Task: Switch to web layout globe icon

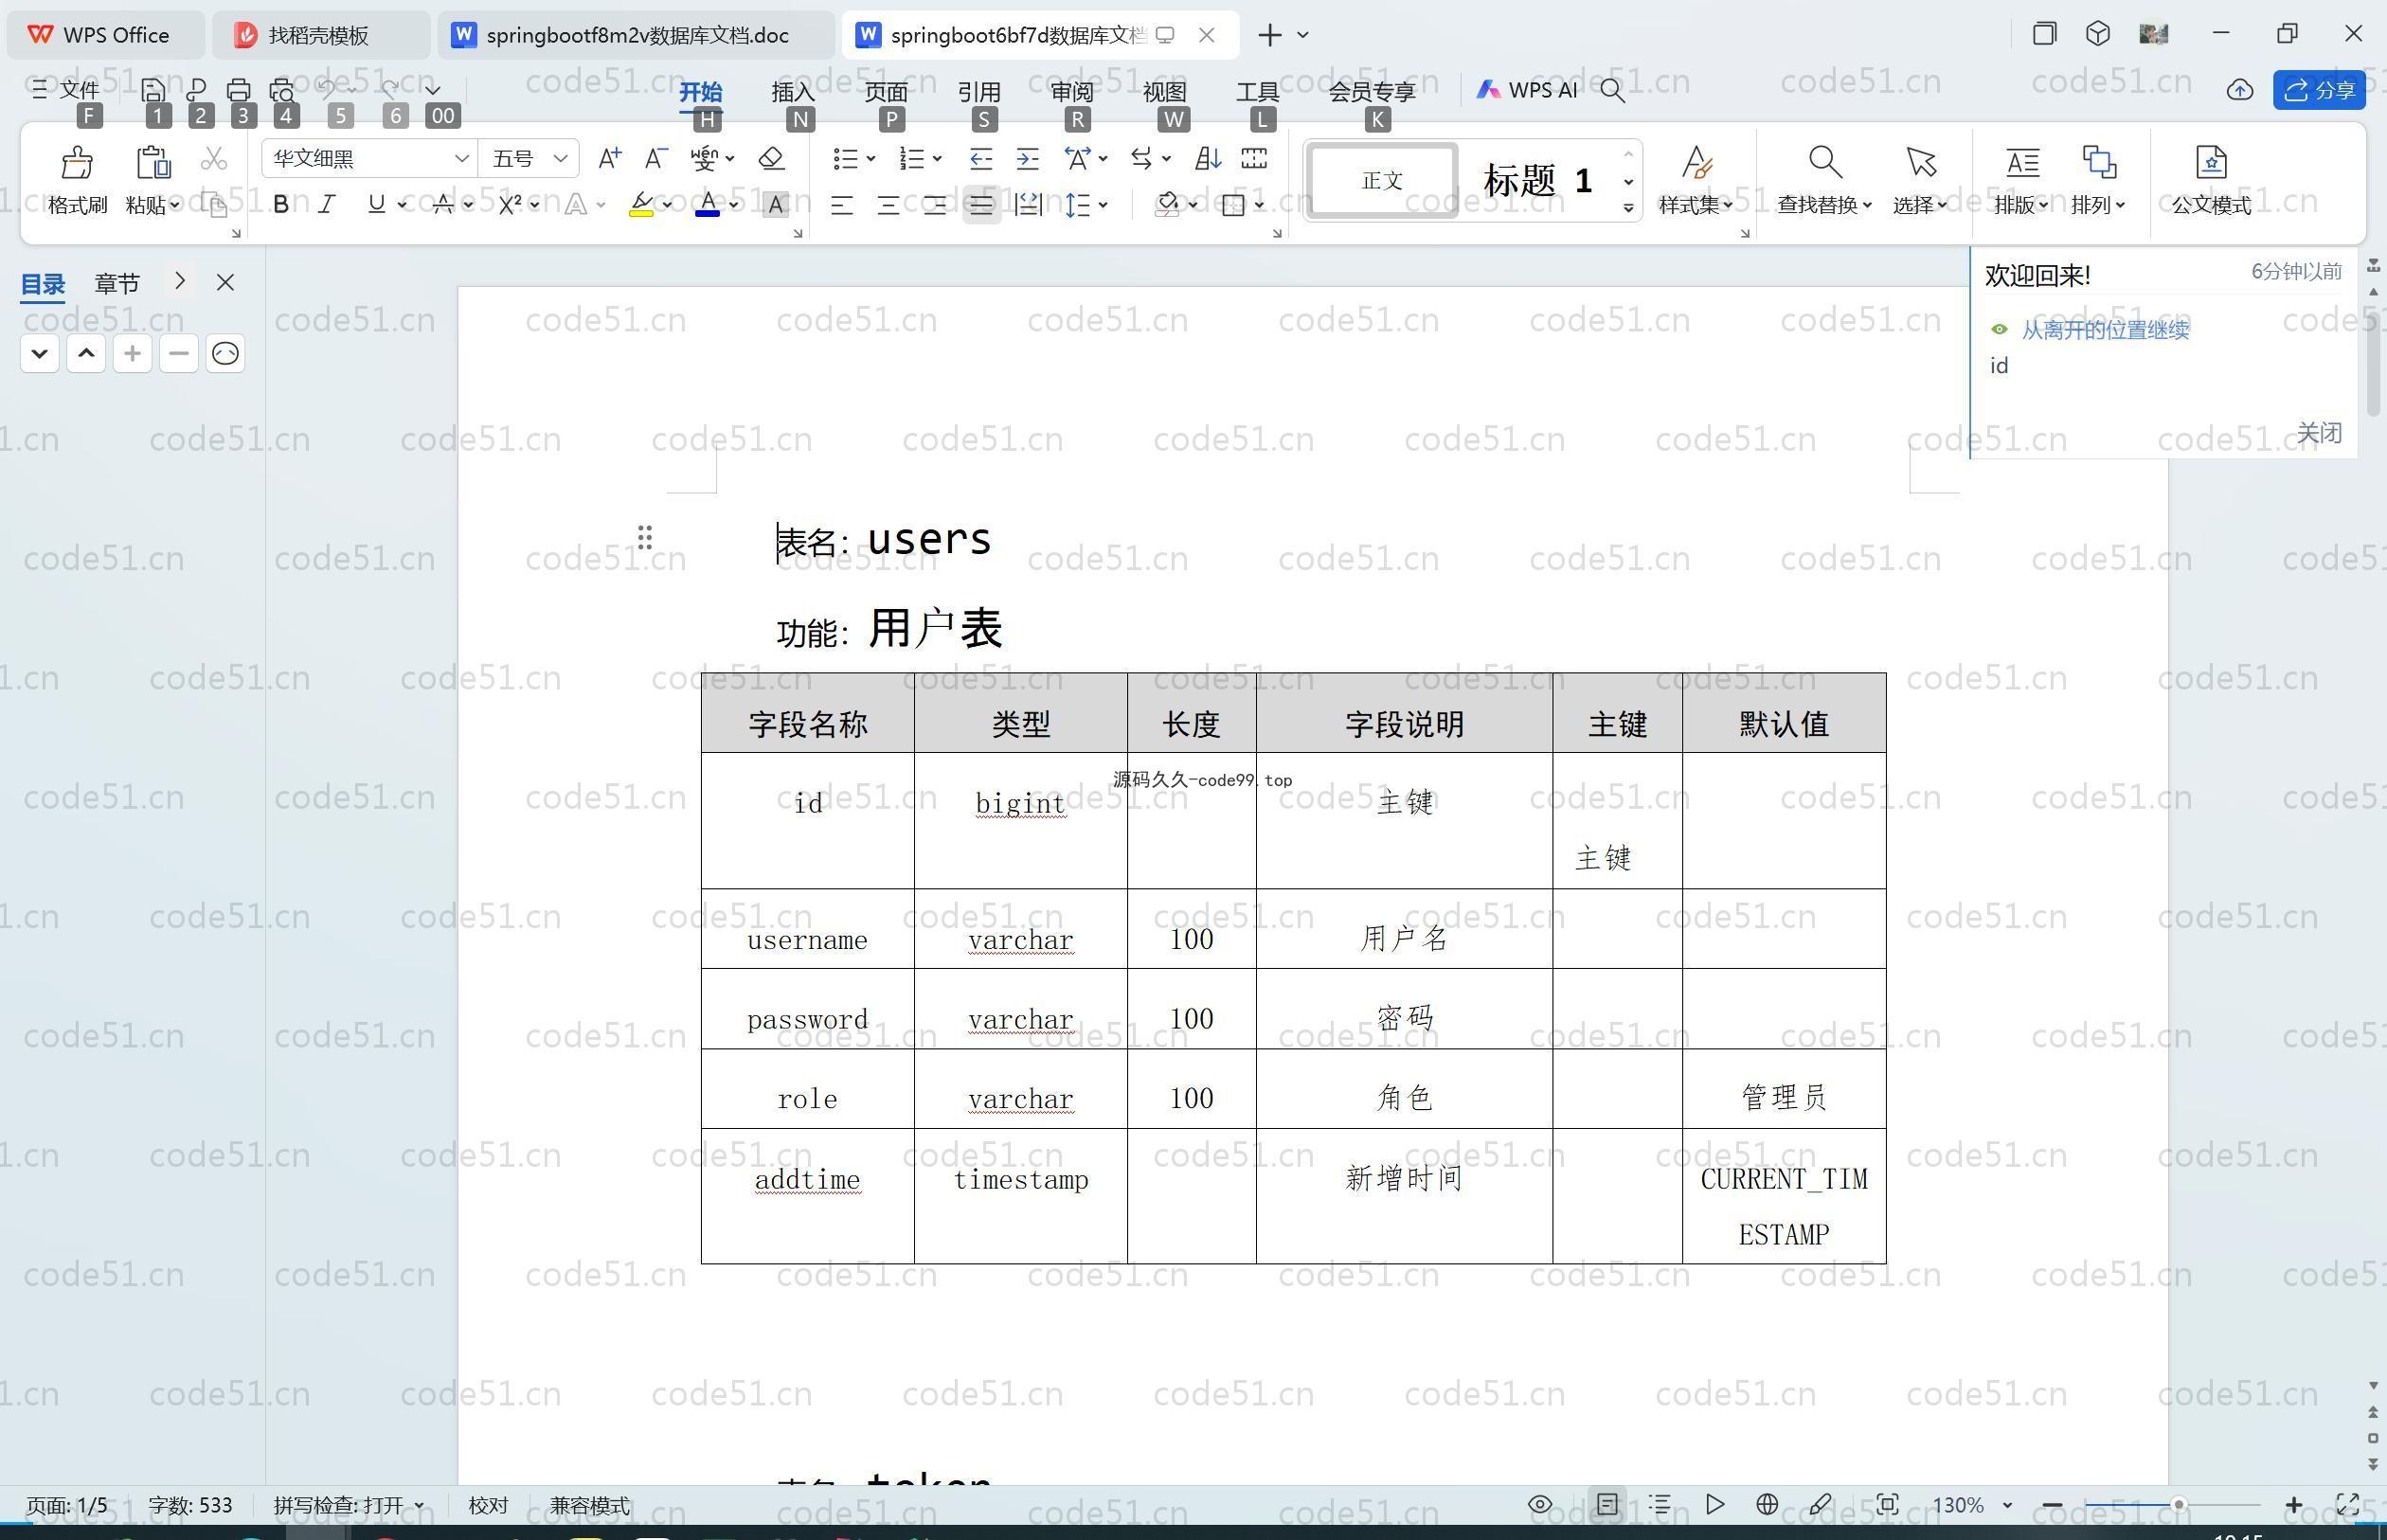Action: click(x=1767, y=1504)
